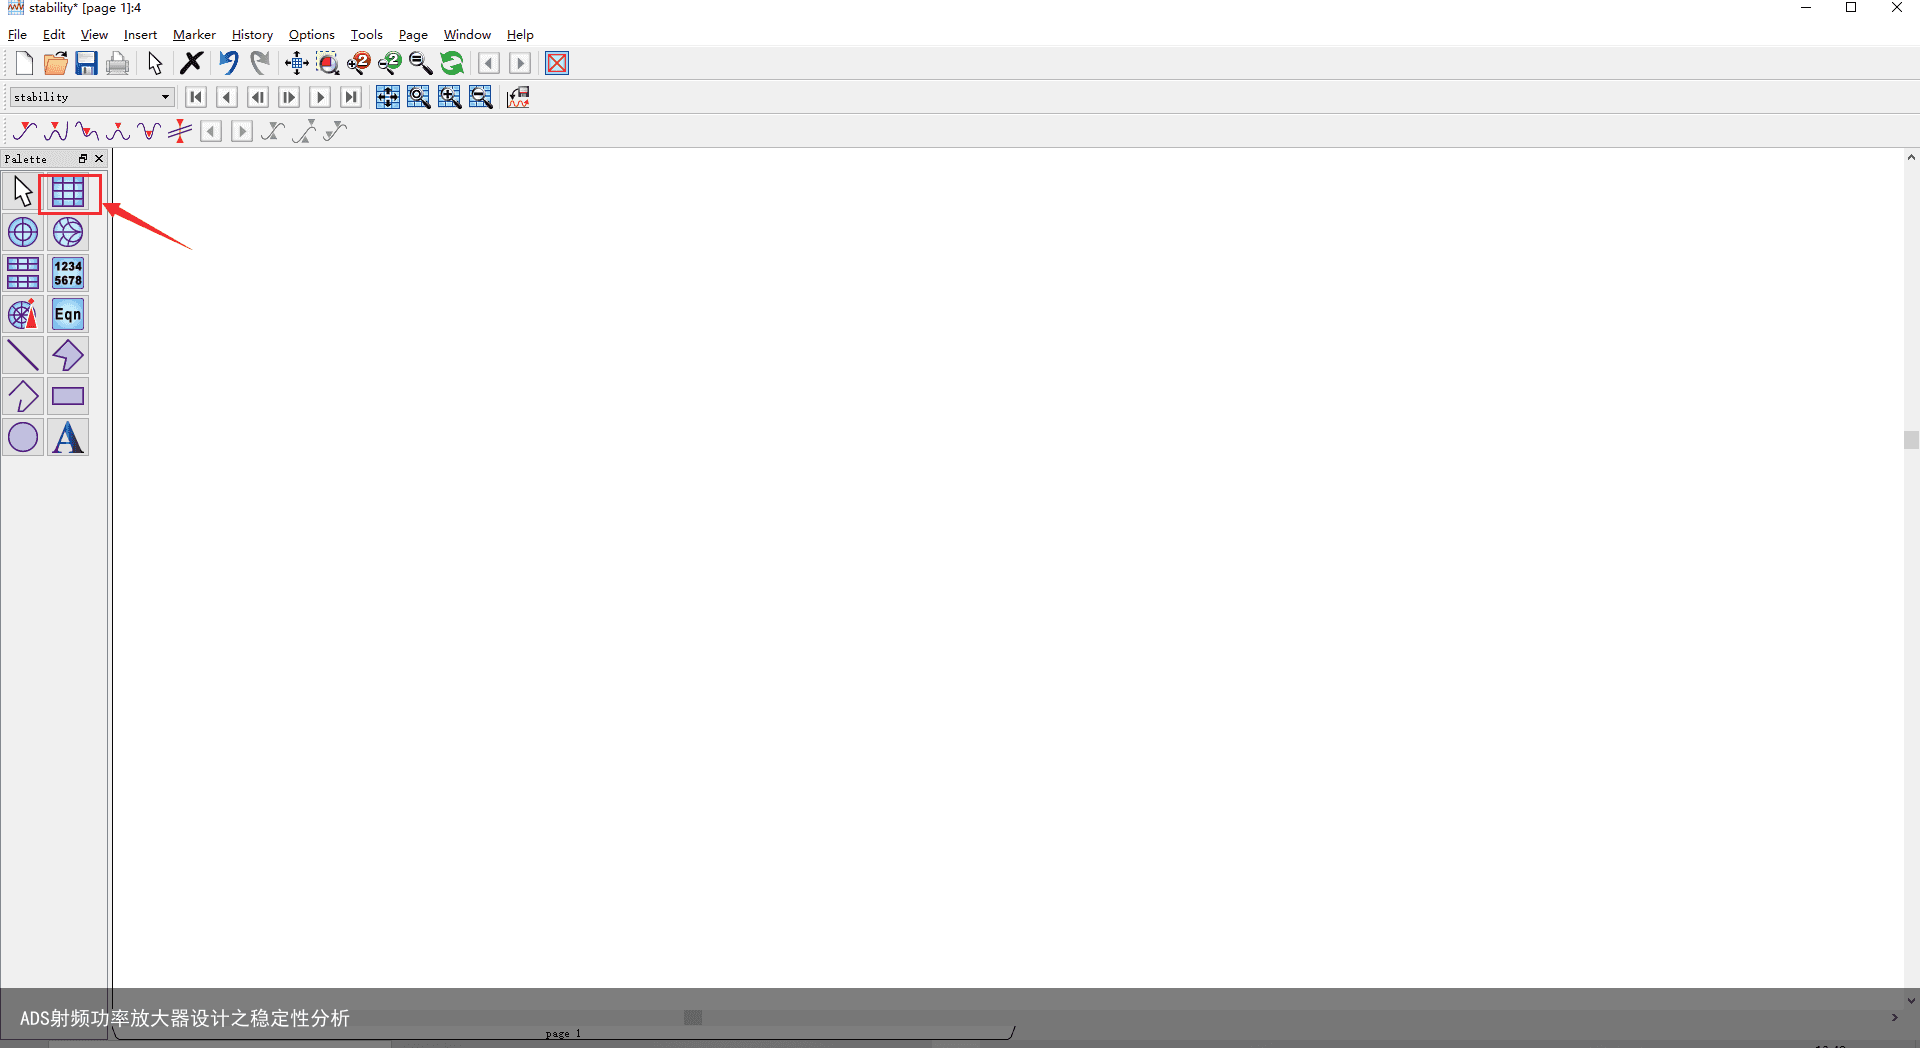Click the step-forward button

coord(289,97)
